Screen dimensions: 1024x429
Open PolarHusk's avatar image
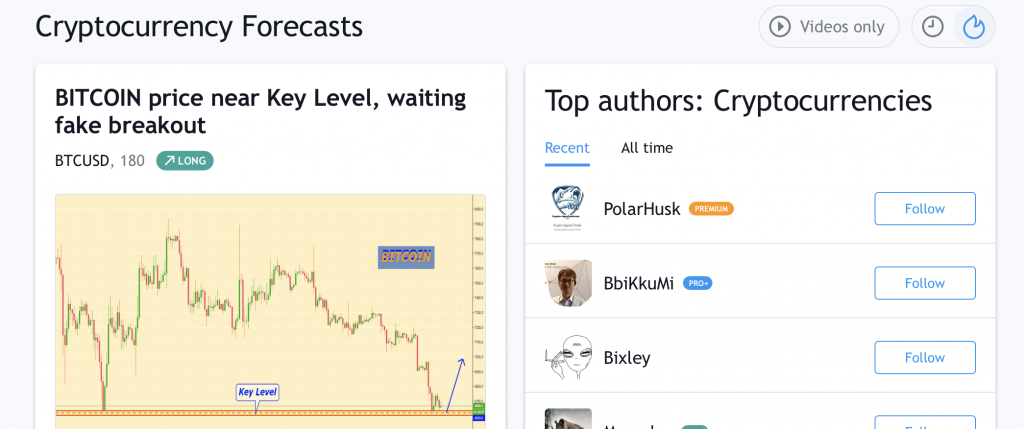(x=568, y=208)
